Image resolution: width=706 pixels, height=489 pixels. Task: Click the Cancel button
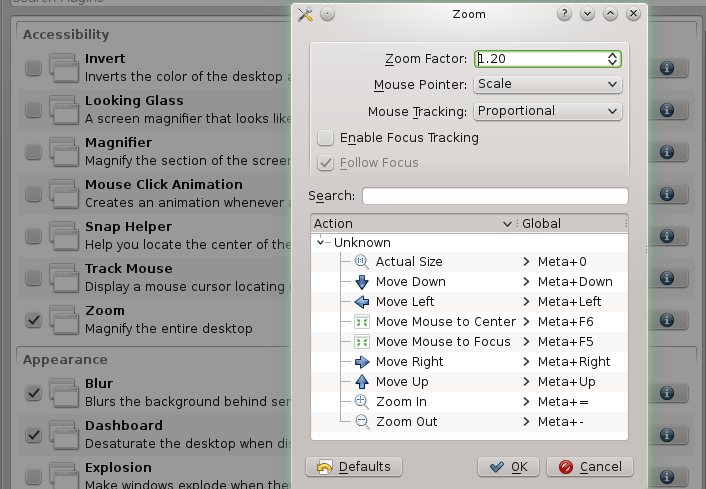[x=590, y=467]
